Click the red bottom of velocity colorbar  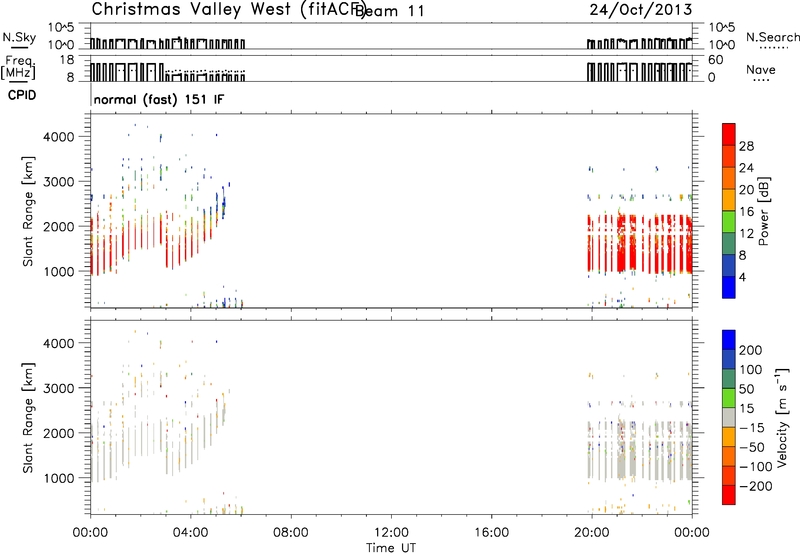pyautogui.click(x=729, y=495)
